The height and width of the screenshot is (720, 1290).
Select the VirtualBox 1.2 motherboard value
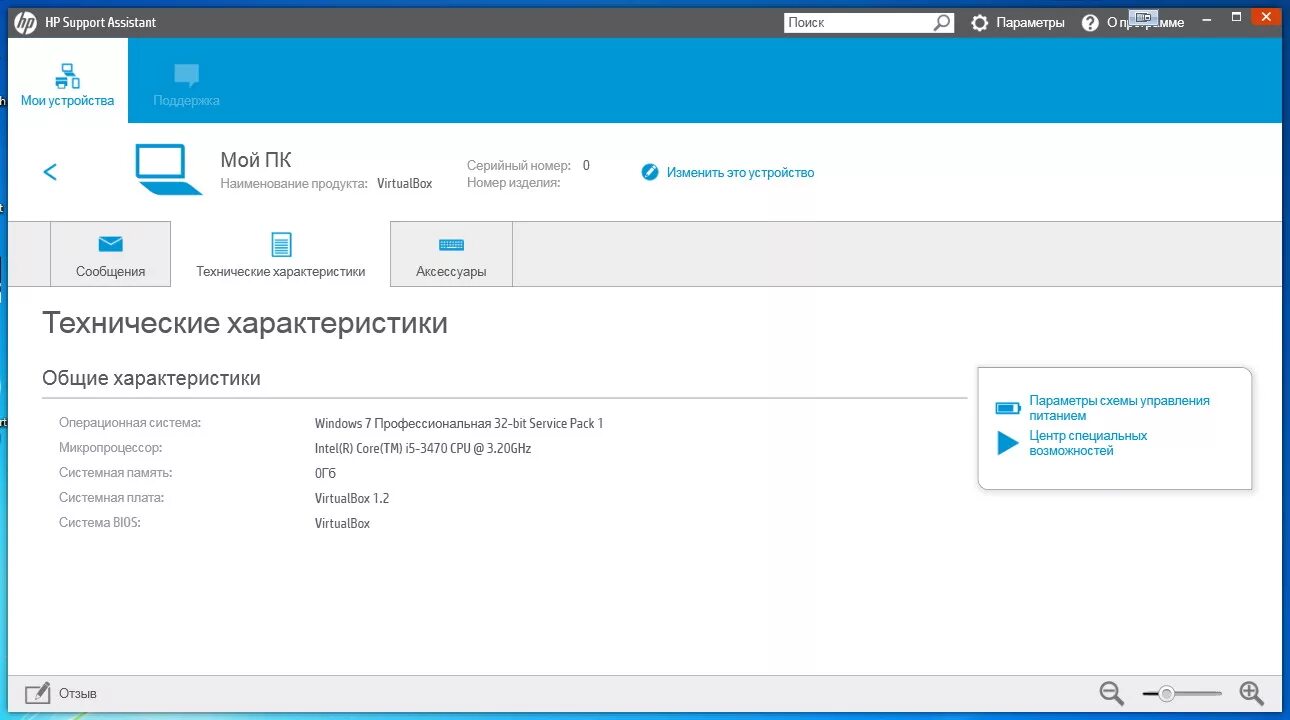click(x=352, y=498)
